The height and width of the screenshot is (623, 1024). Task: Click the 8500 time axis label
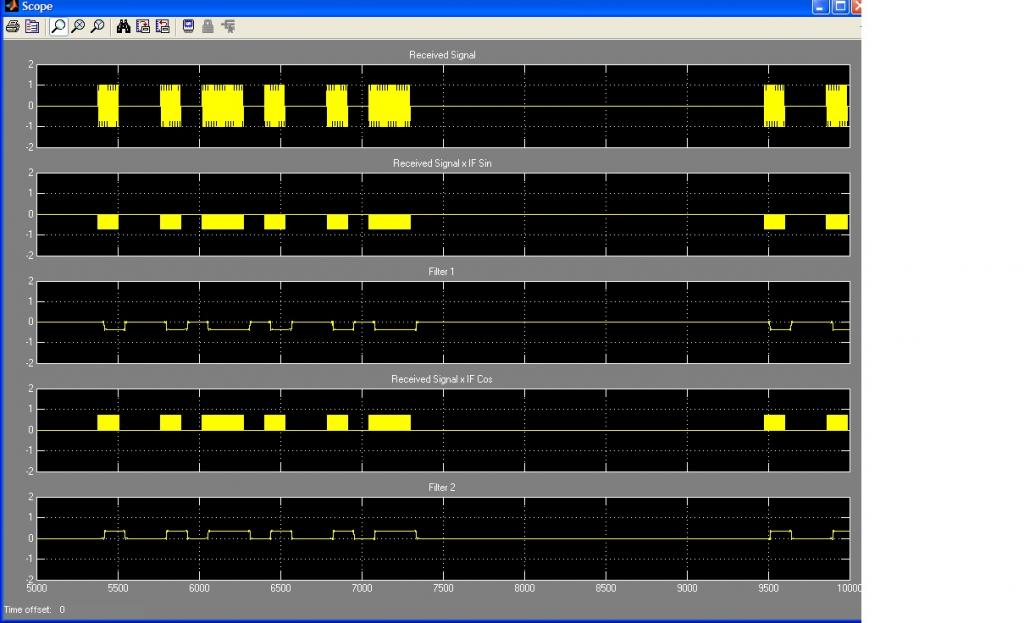(x=606, y=588)
